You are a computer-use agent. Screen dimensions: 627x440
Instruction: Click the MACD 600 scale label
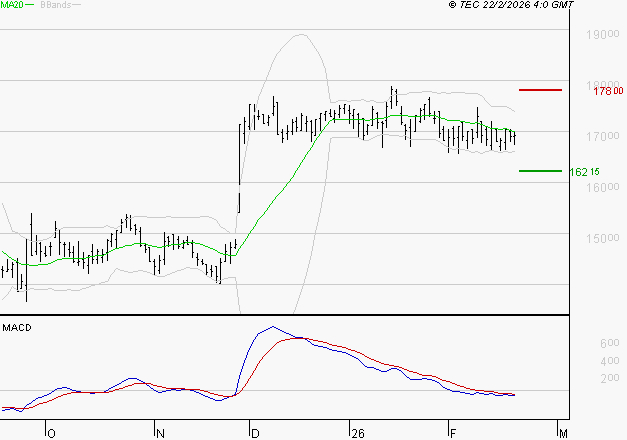610,343
